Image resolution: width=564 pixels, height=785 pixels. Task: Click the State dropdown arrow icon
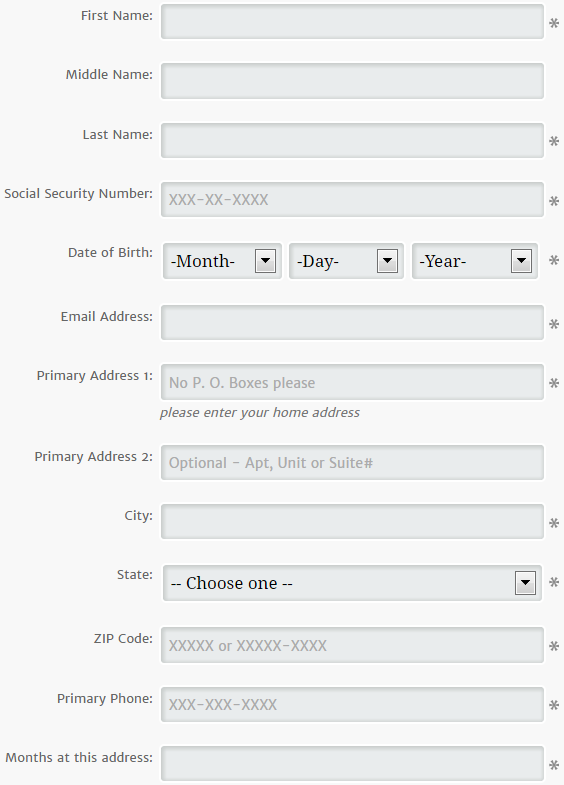525,583
